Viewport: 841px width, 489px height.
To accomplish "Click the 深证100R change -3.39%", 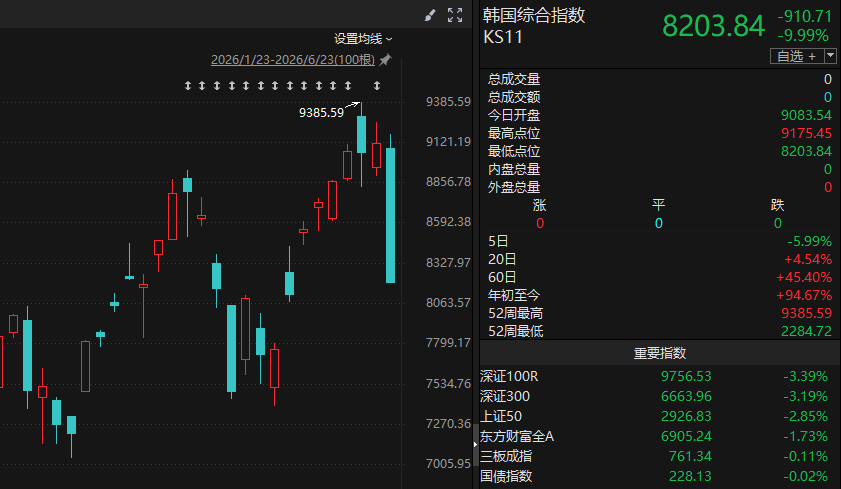I will tap(805, 376).
